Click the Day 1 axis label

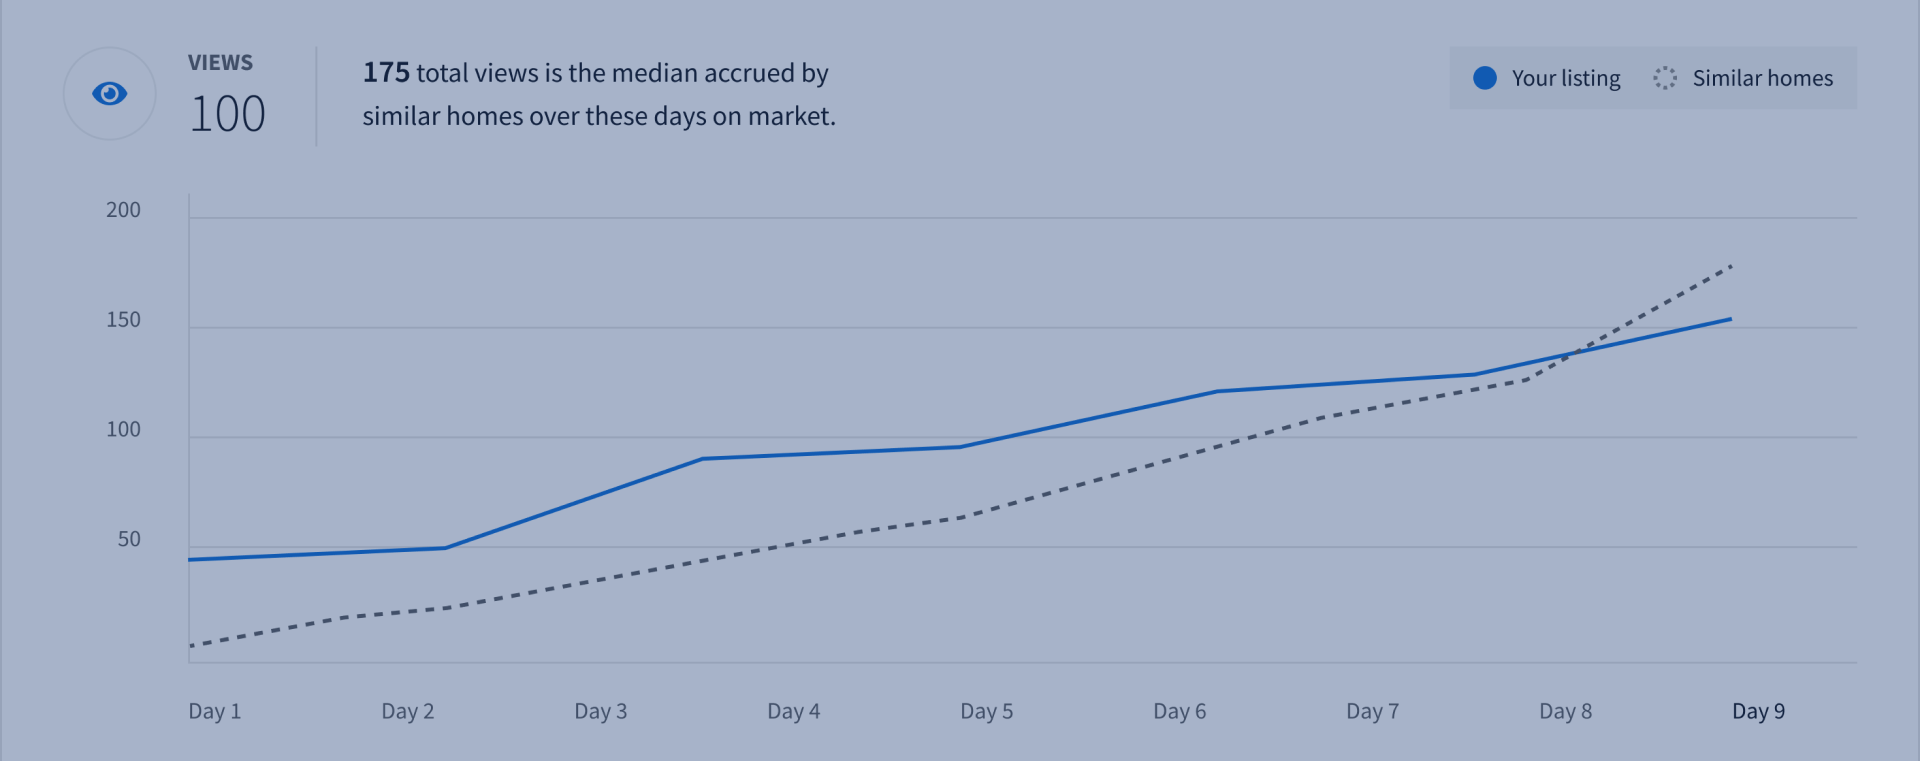pos(214,711)
